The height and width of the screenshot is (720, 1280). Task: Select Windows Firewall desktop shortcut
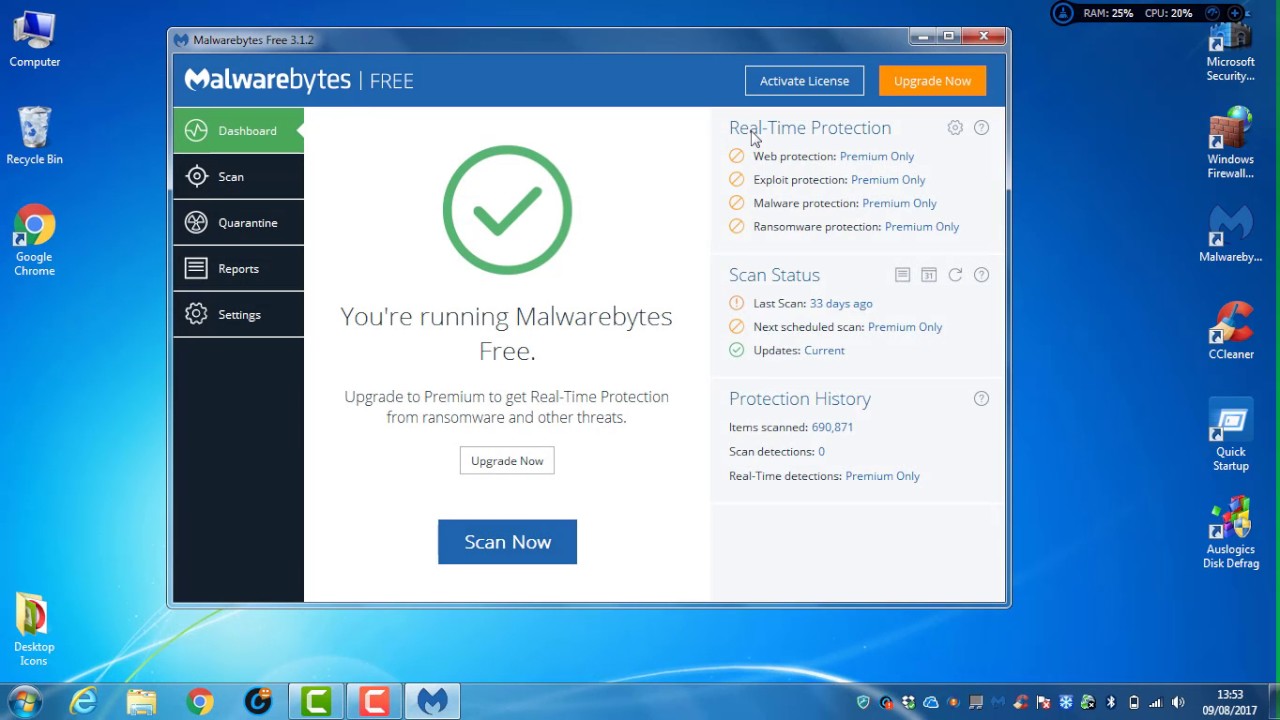click(x=1230, y=145)
